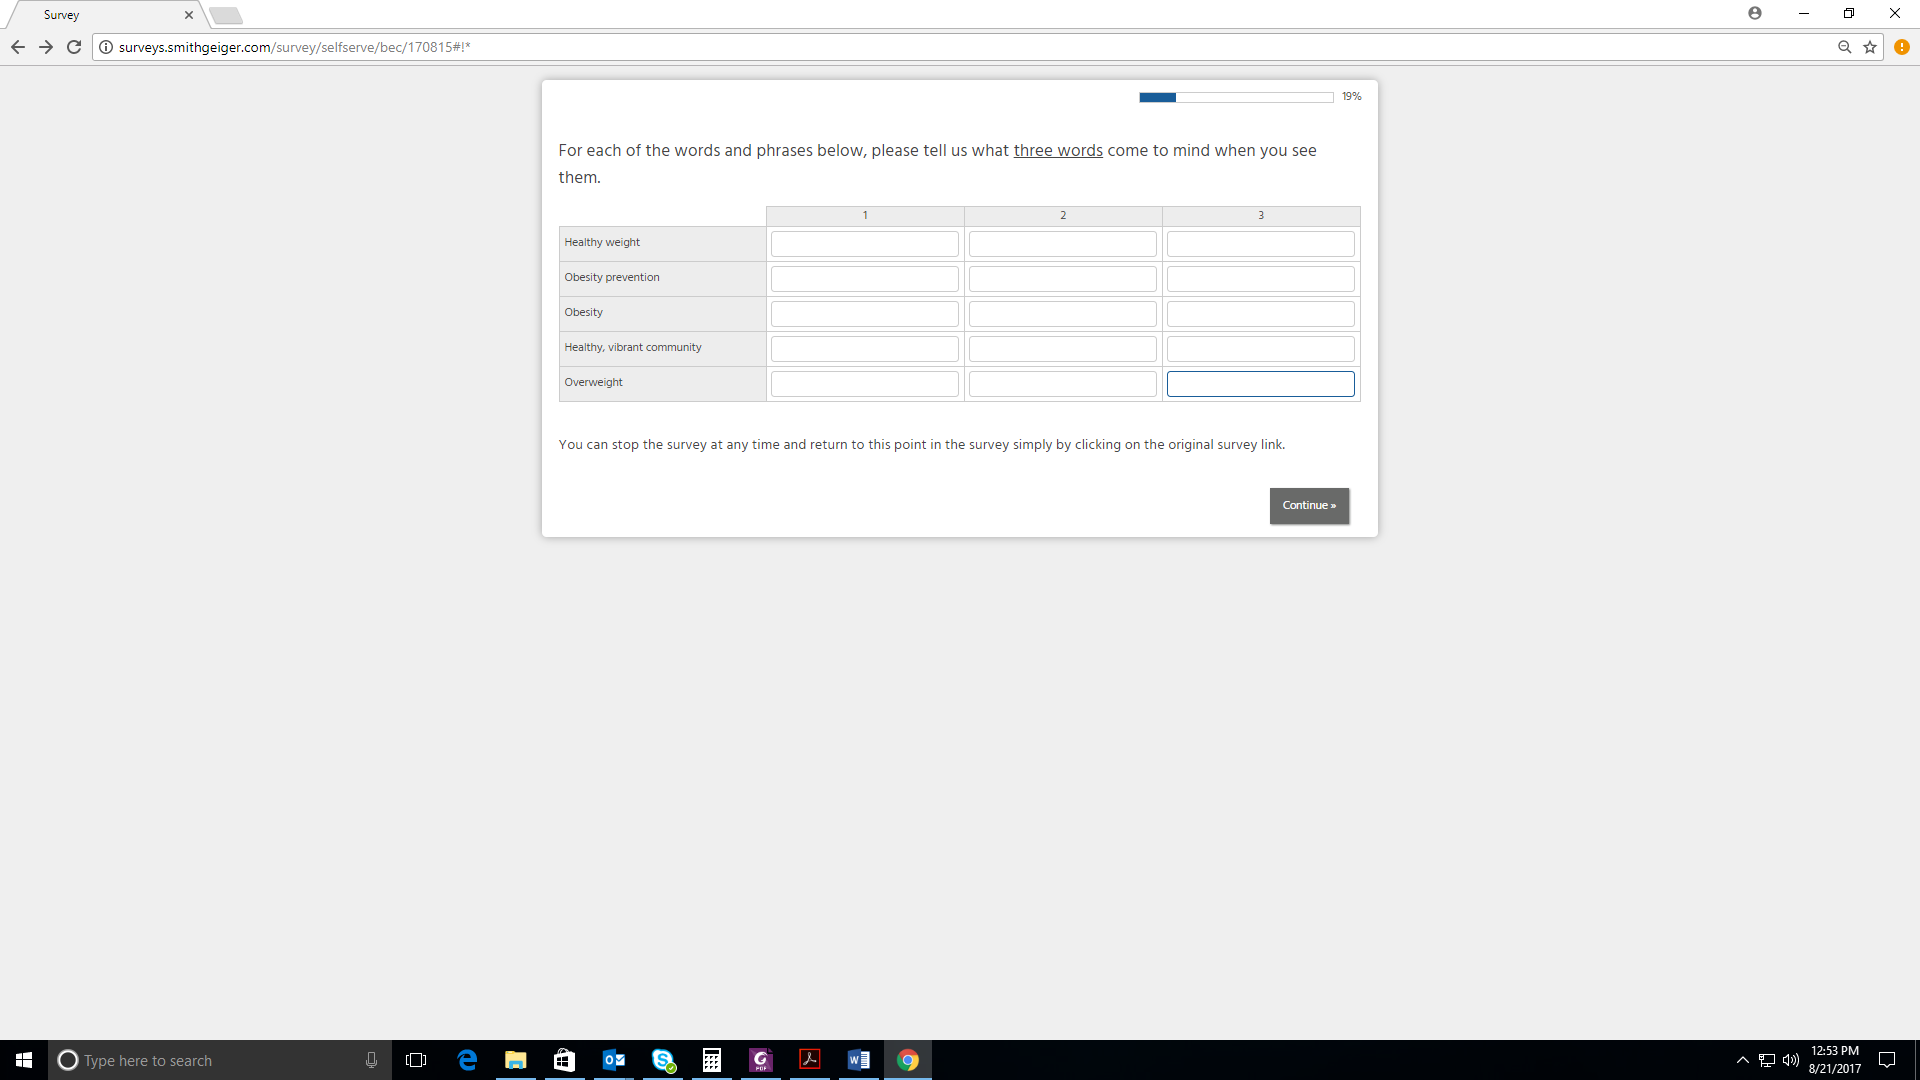Select the Survey browser tab
1920x1080 pixels.
100,15
